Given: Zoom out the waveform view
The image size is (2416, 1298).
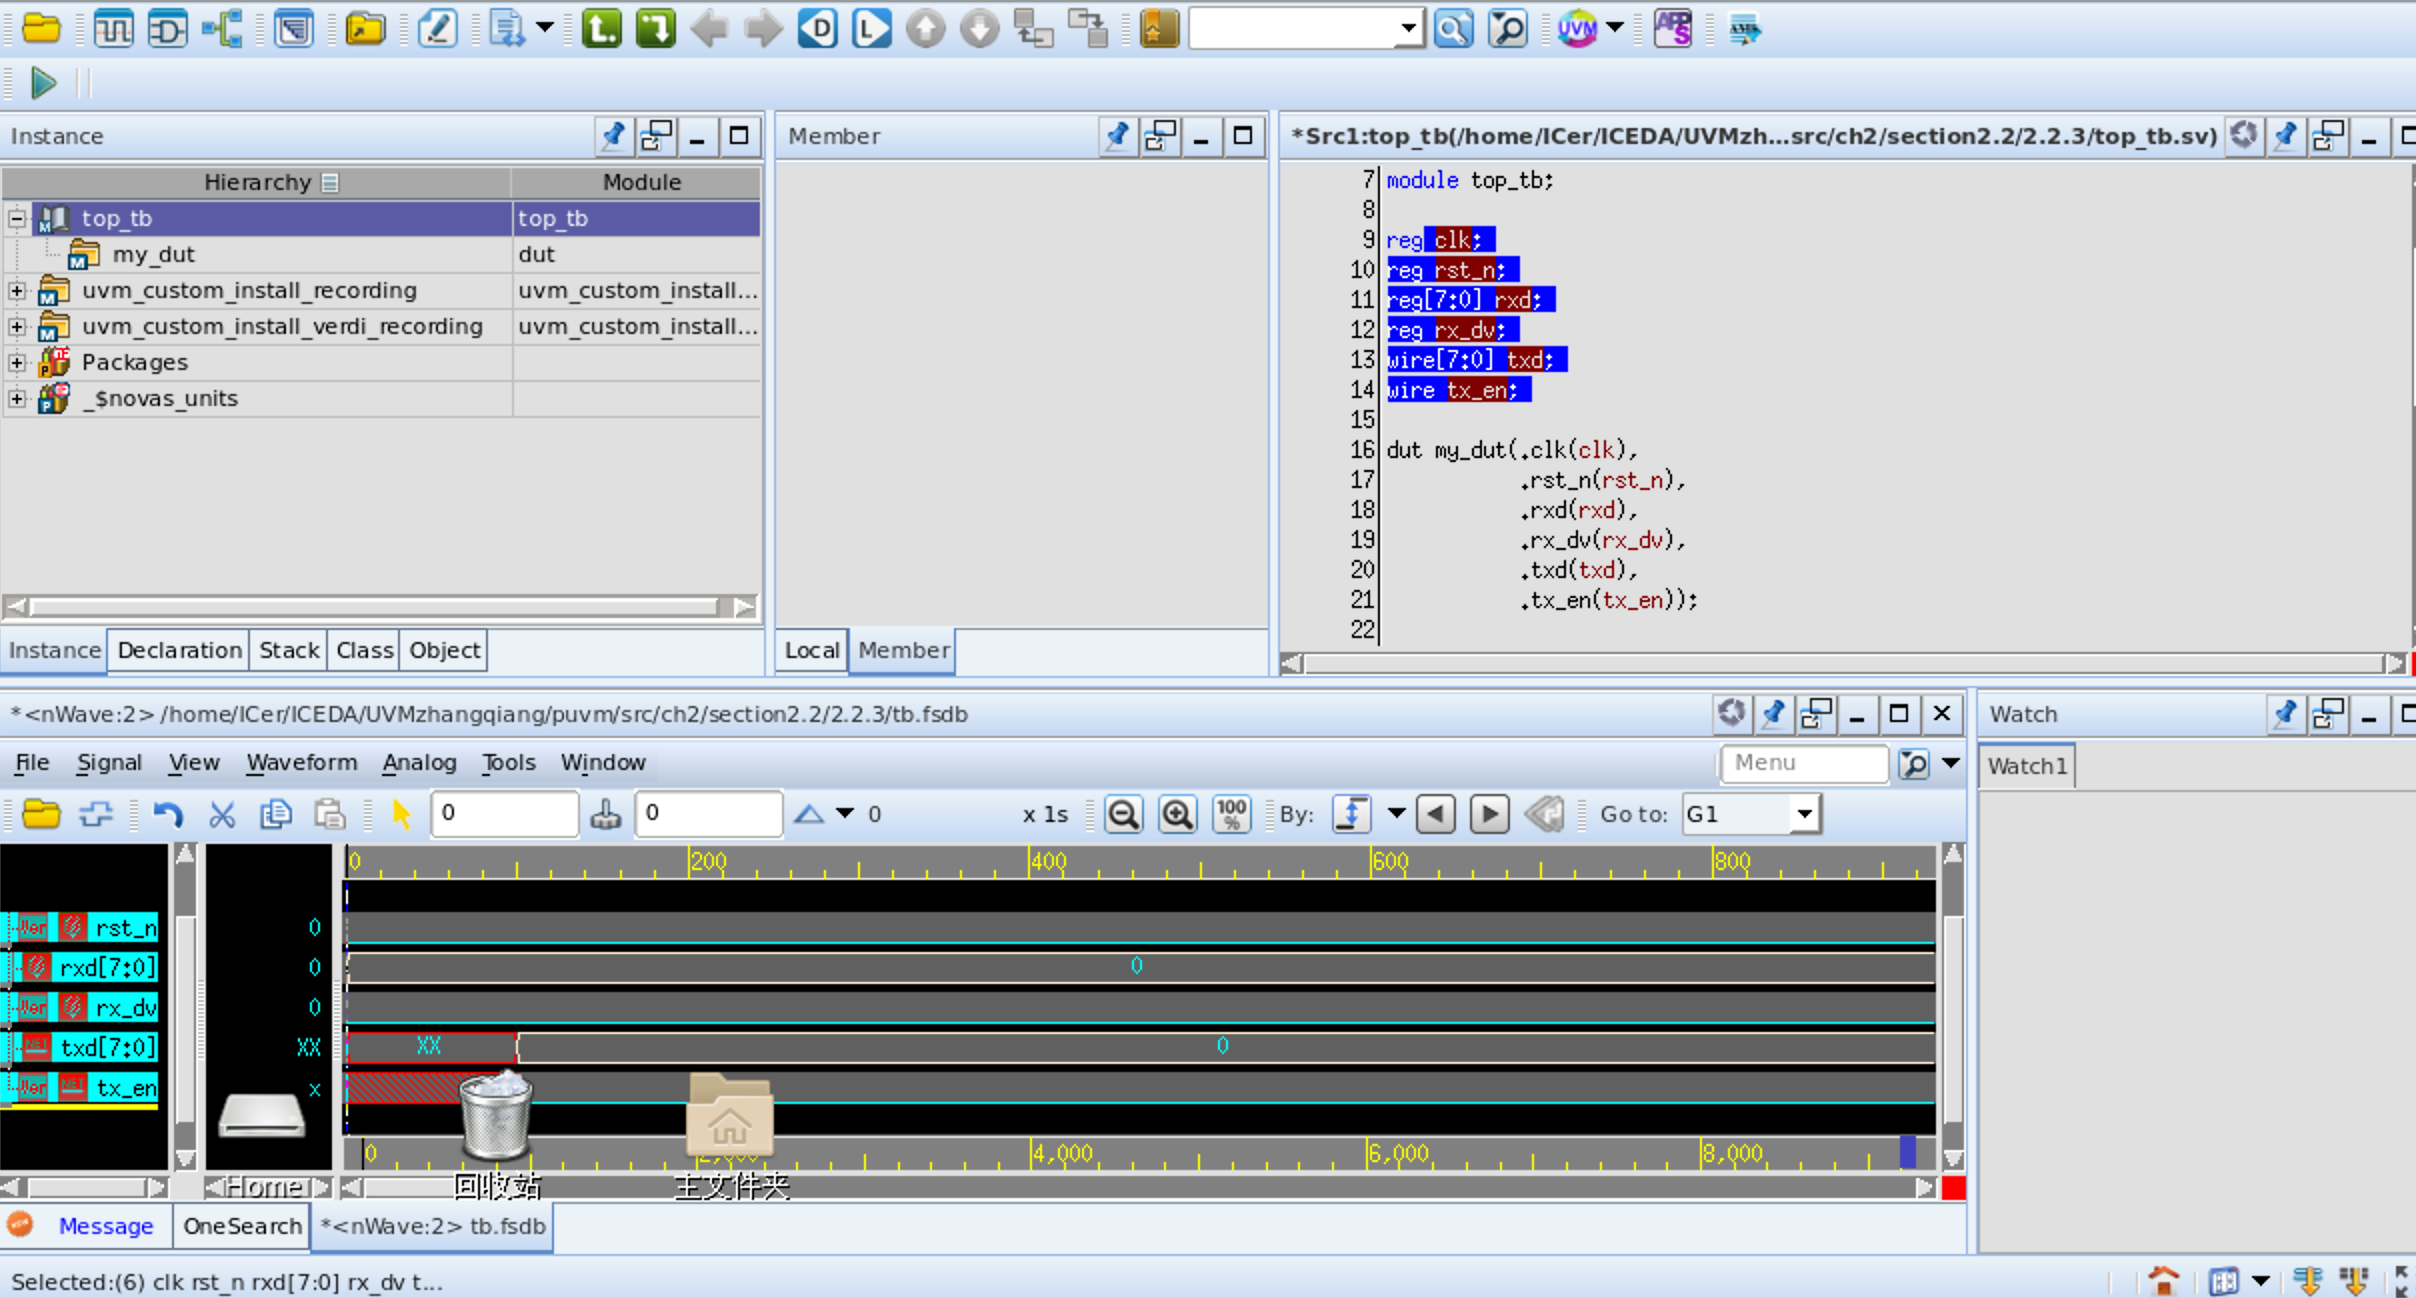Looking at the screenshot, I should tap(1123, 814).
